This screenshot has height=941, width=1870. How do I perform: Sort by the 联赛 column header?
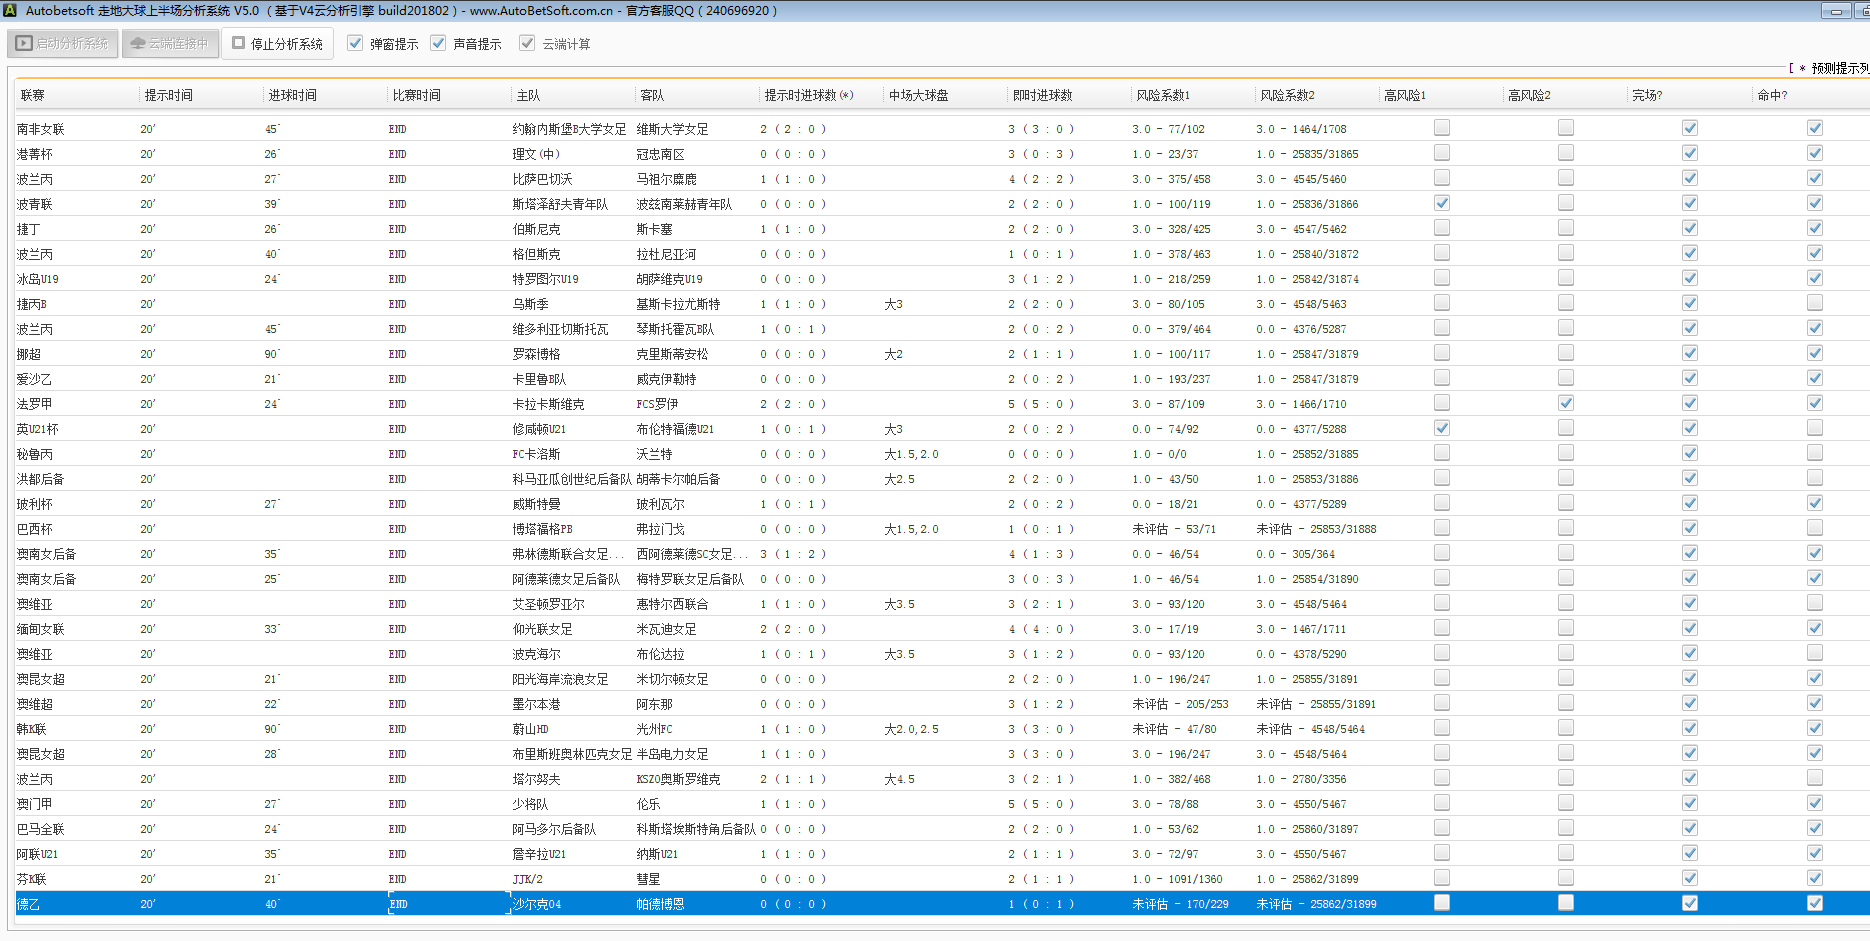(33, 96)
